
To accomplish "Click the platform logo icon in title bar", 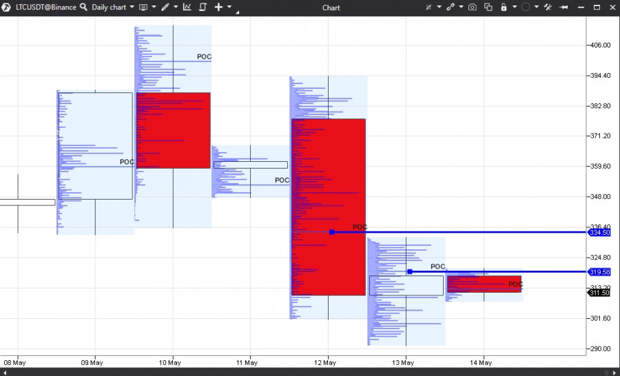I will pos(6,7).
